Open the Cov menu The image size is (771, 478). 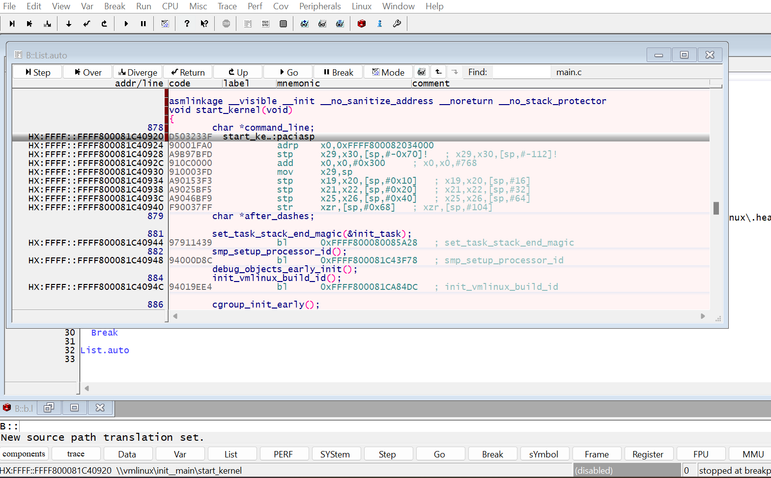click(x=281, y=6)
